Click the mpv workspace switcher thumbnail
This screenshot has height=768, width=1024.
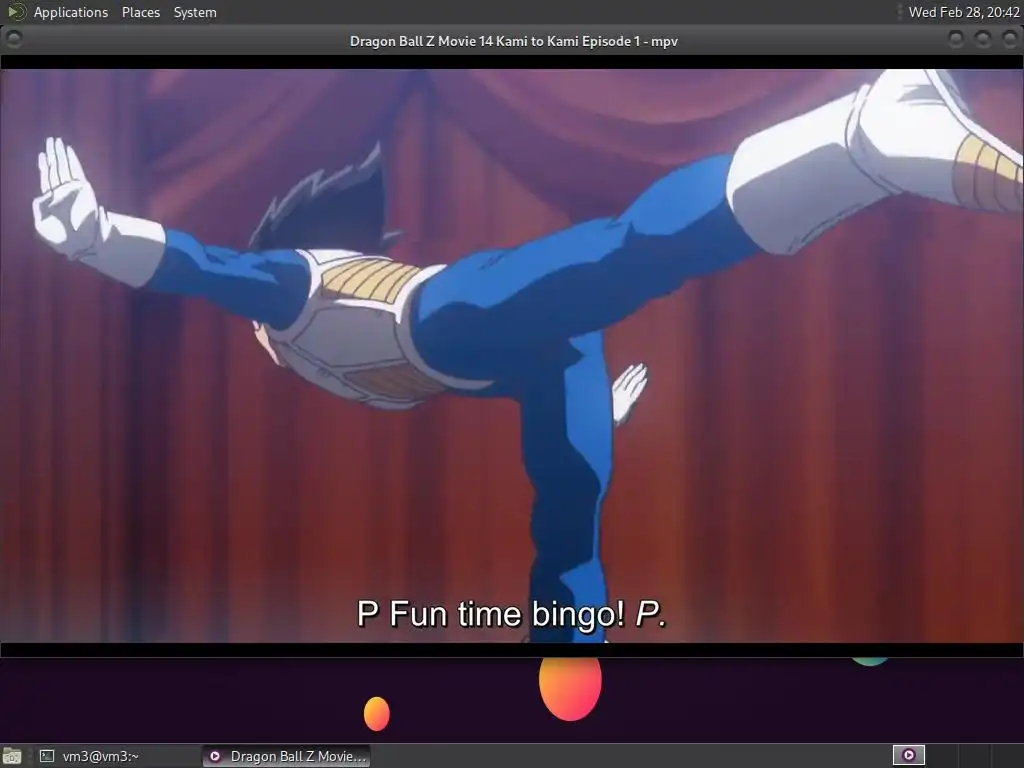(908, 755)
